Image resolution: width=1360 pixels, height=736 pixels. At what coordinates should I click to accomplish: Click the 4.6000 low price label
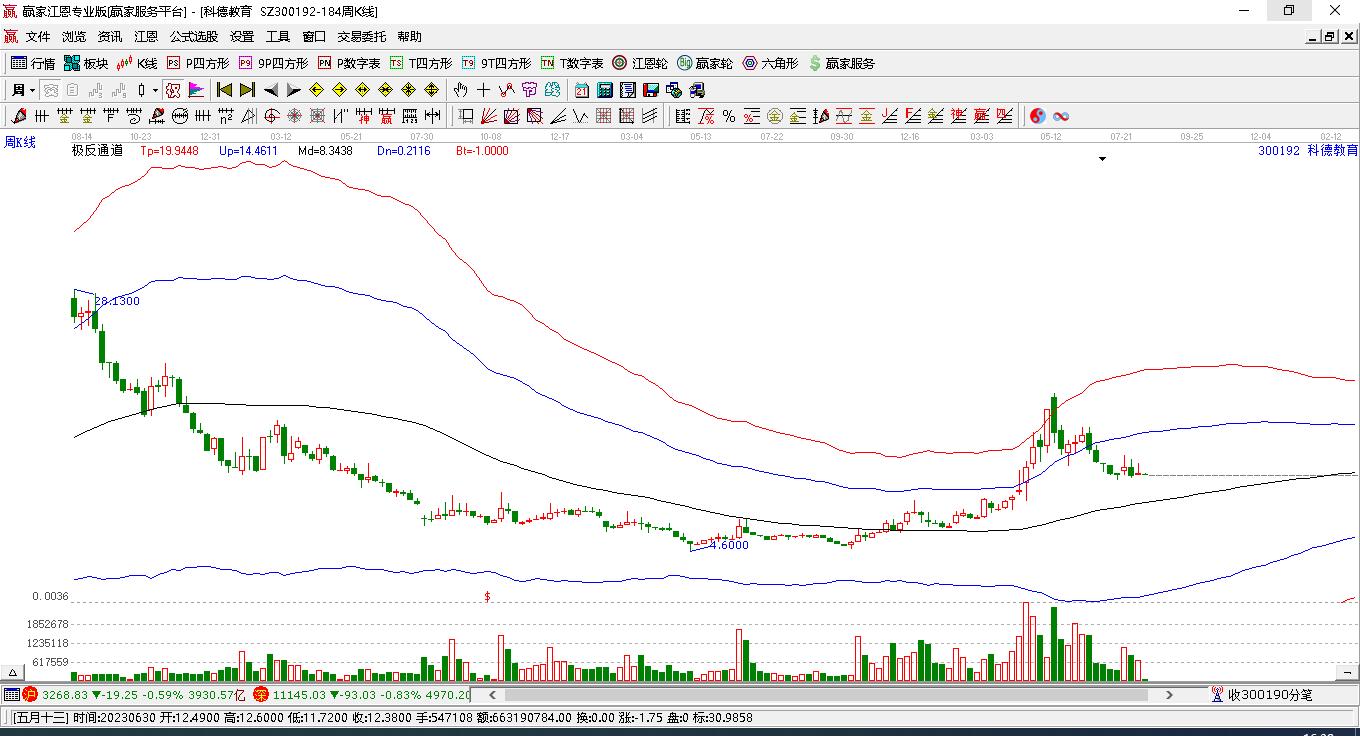[728, 545]
